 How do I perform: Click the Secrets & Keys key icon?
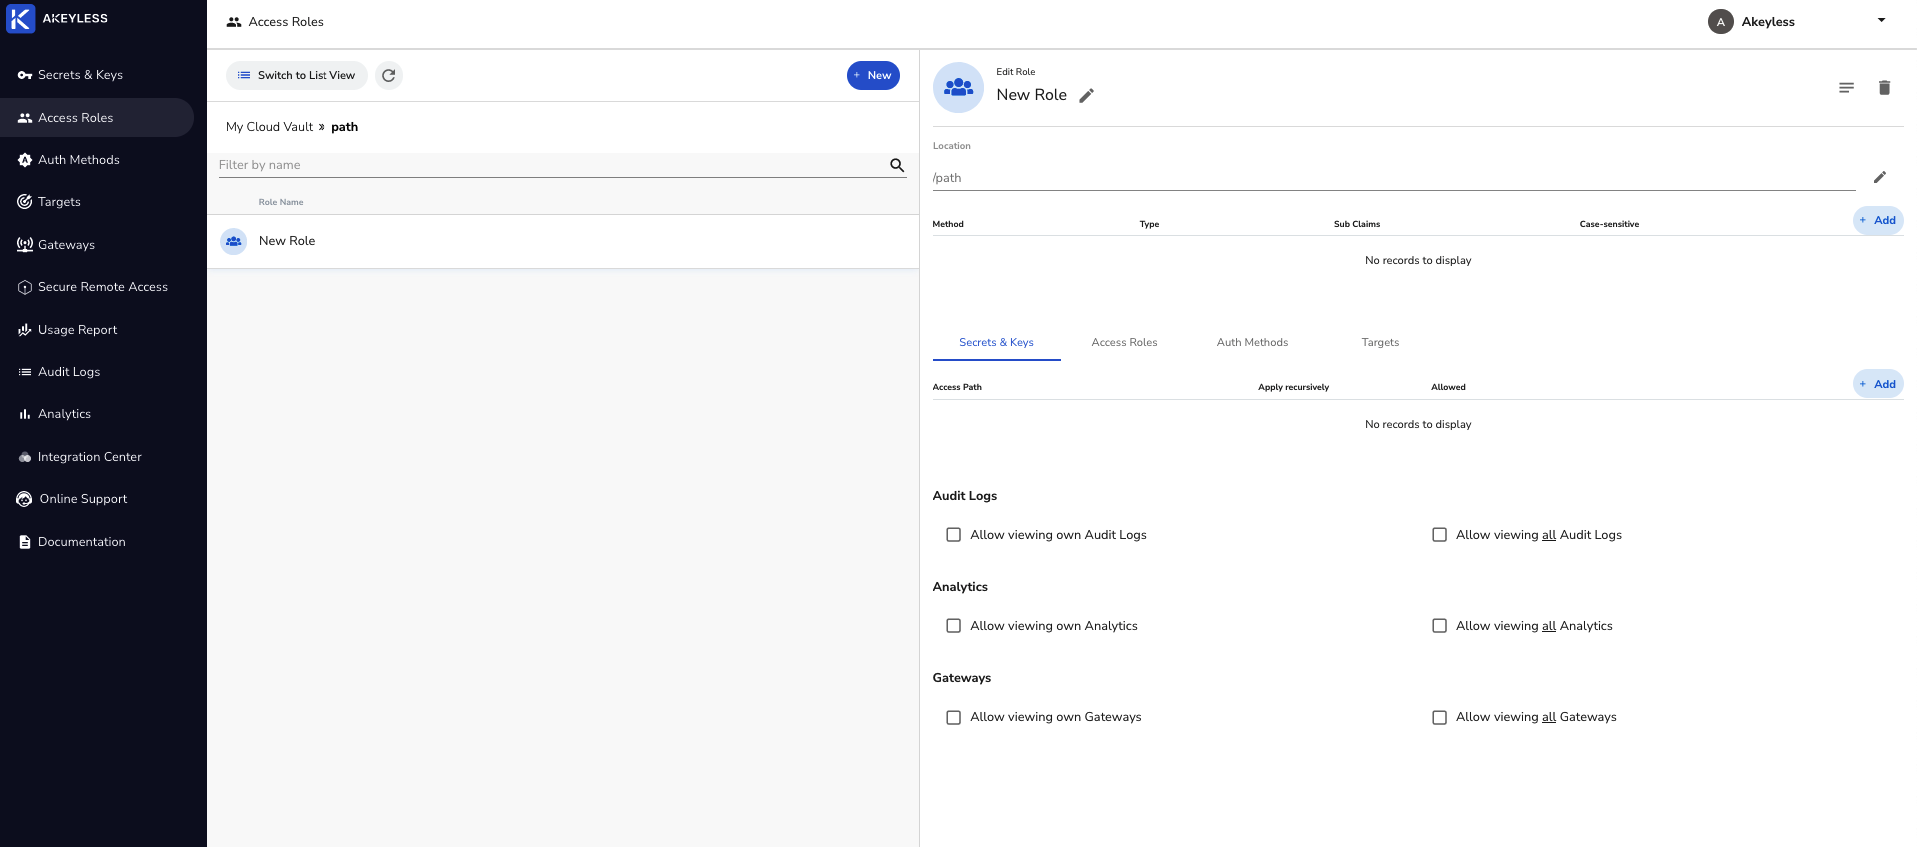(x=25, y=75)
